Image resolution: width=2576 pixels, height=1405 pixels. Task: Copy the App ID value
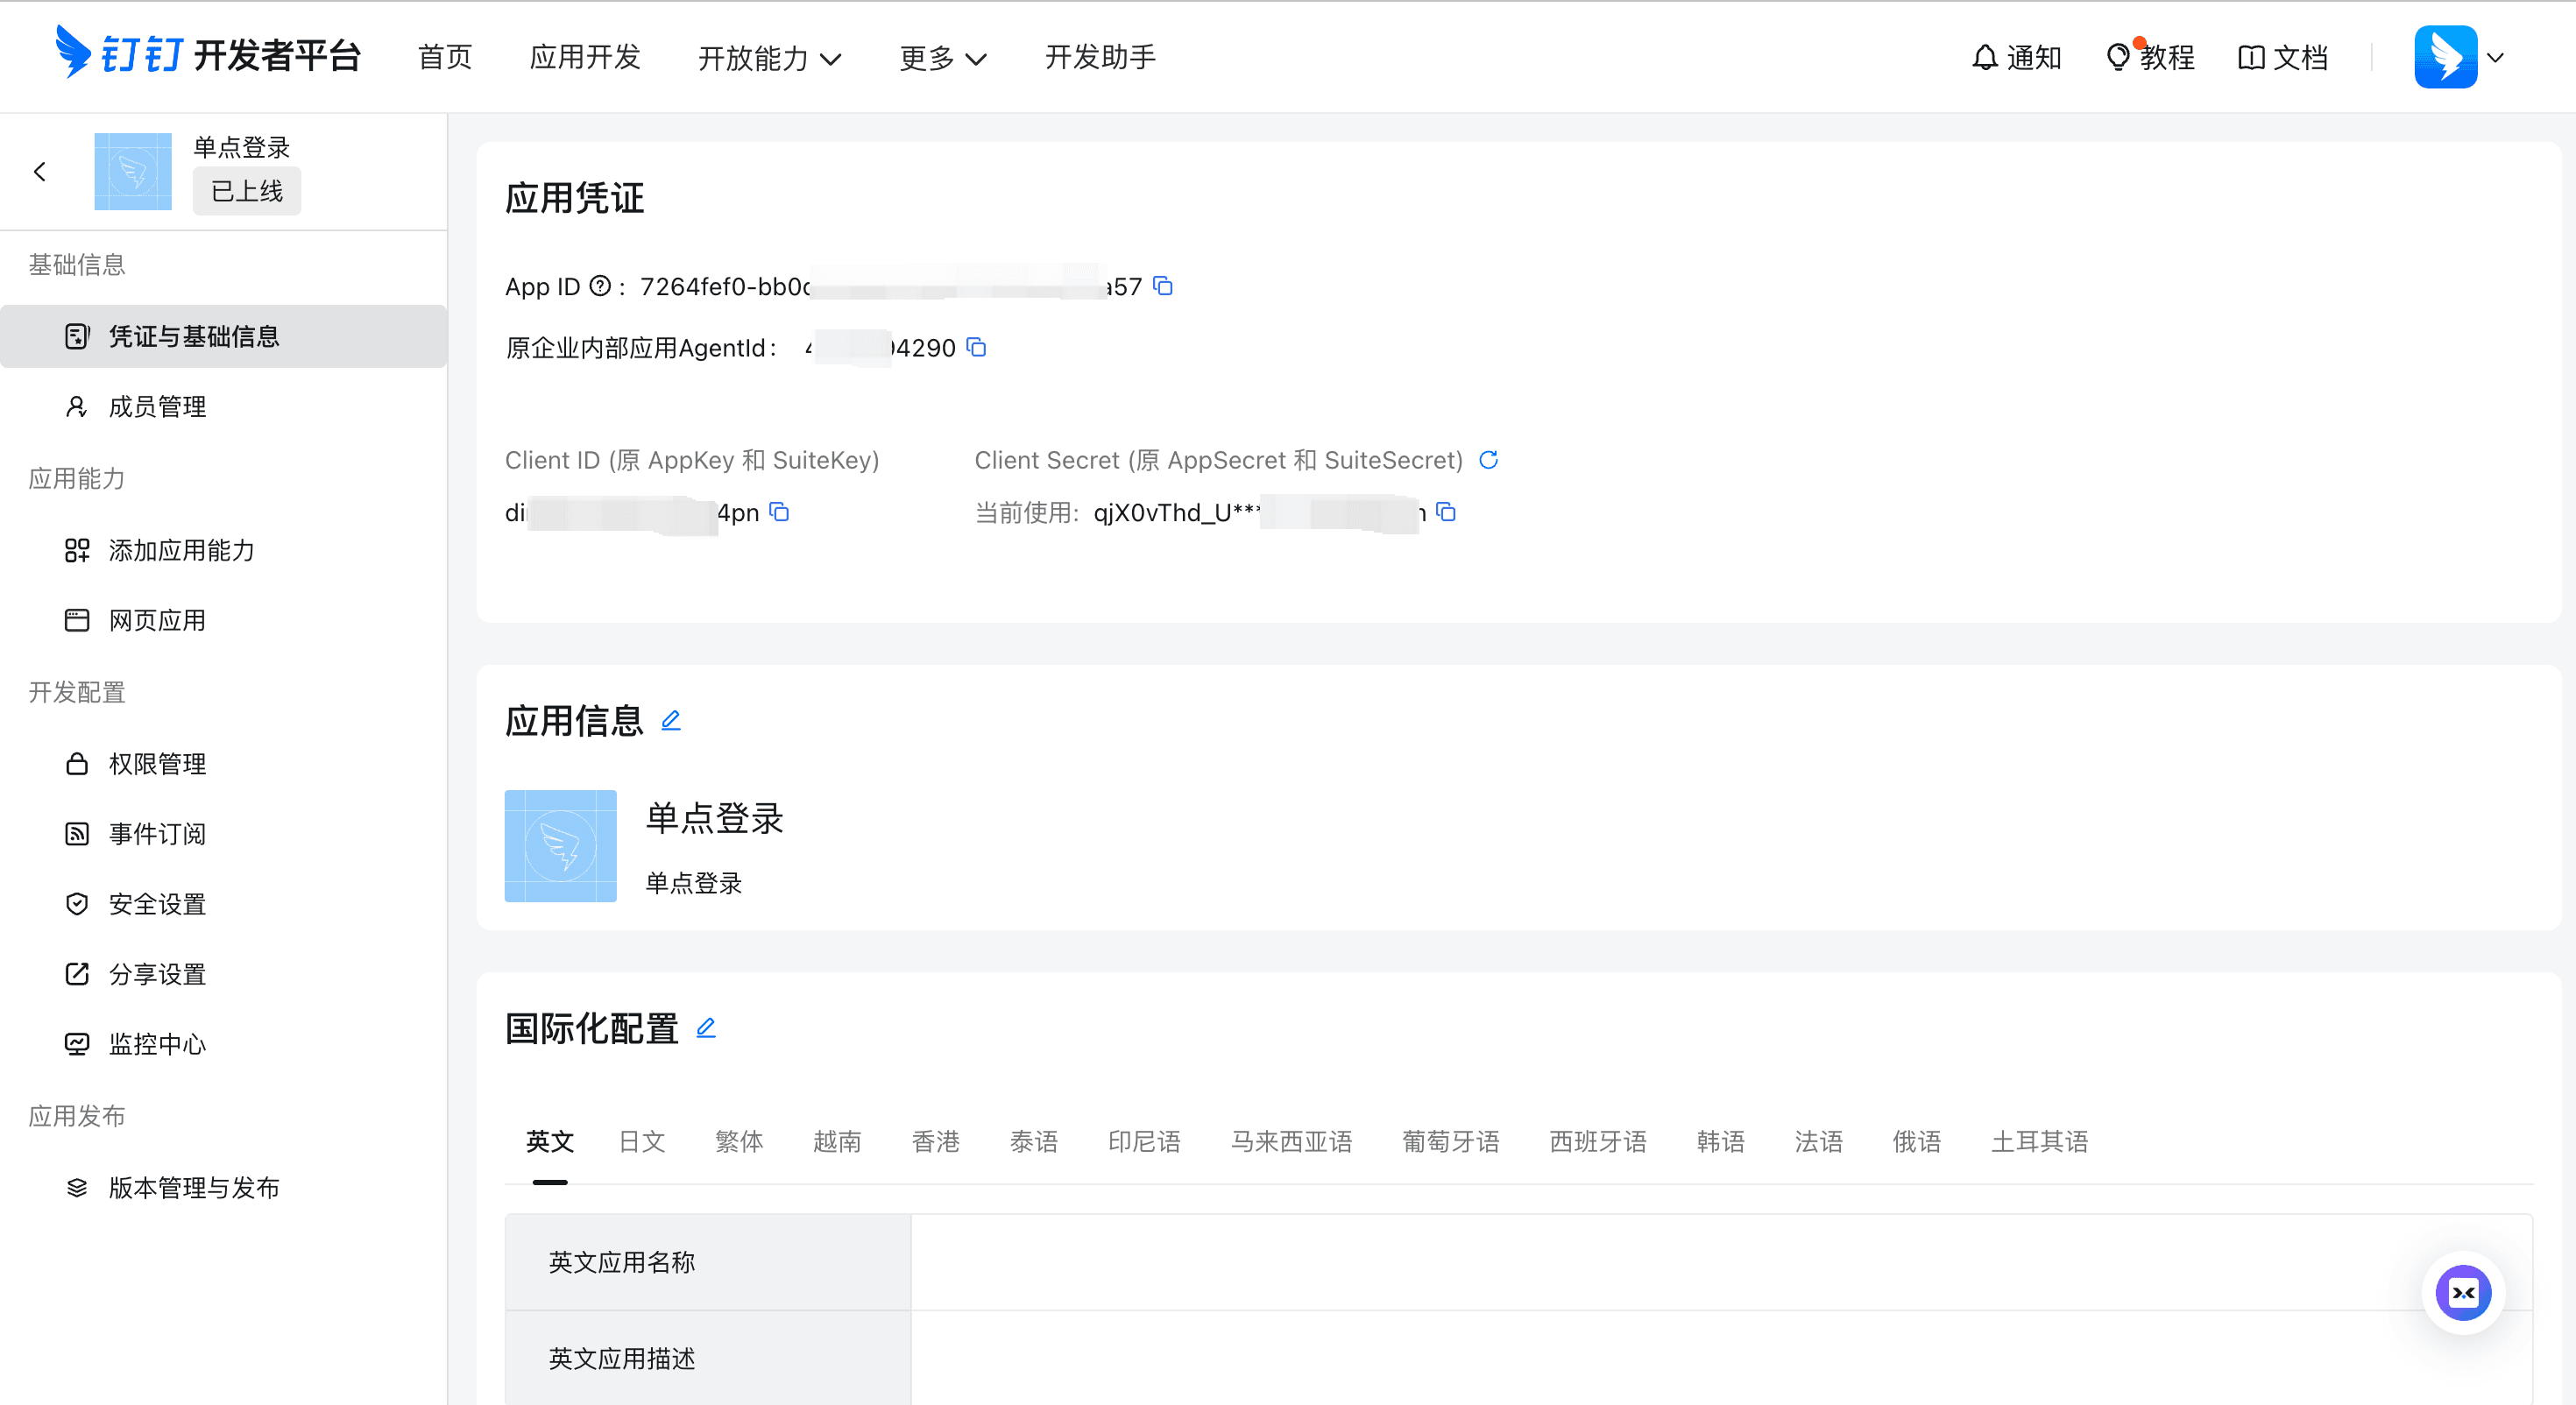pyautogui.click(x=1162, y=286)
